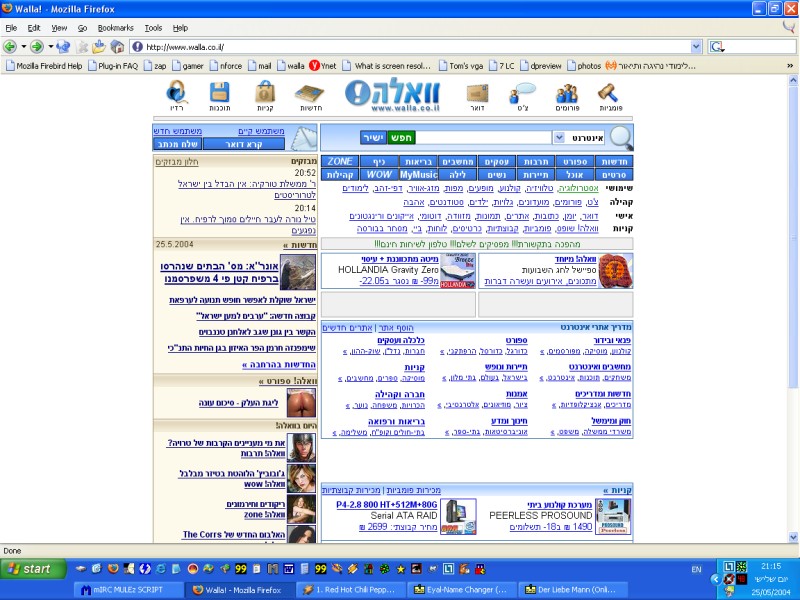Click into the Walla search text field
The width and height of the screenshot is (800, 600).
(x=484, y=138)
